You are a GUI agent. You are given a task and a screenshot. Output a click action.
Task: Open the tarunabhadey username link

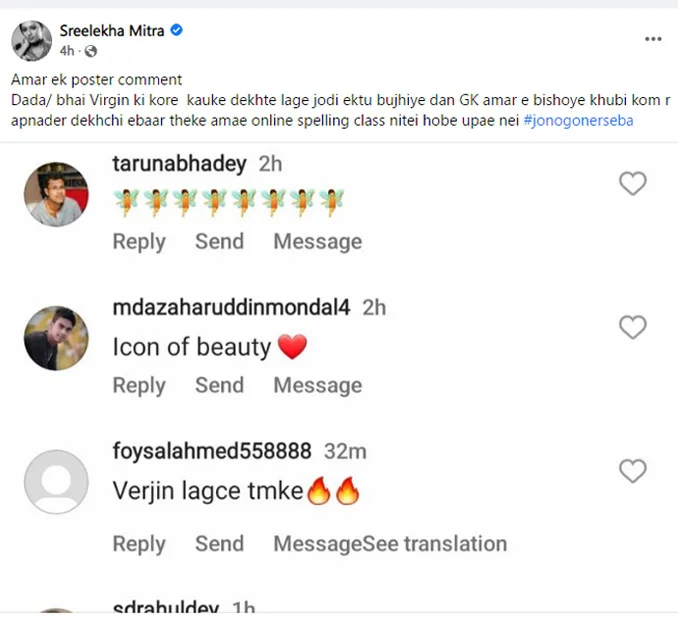179,164
